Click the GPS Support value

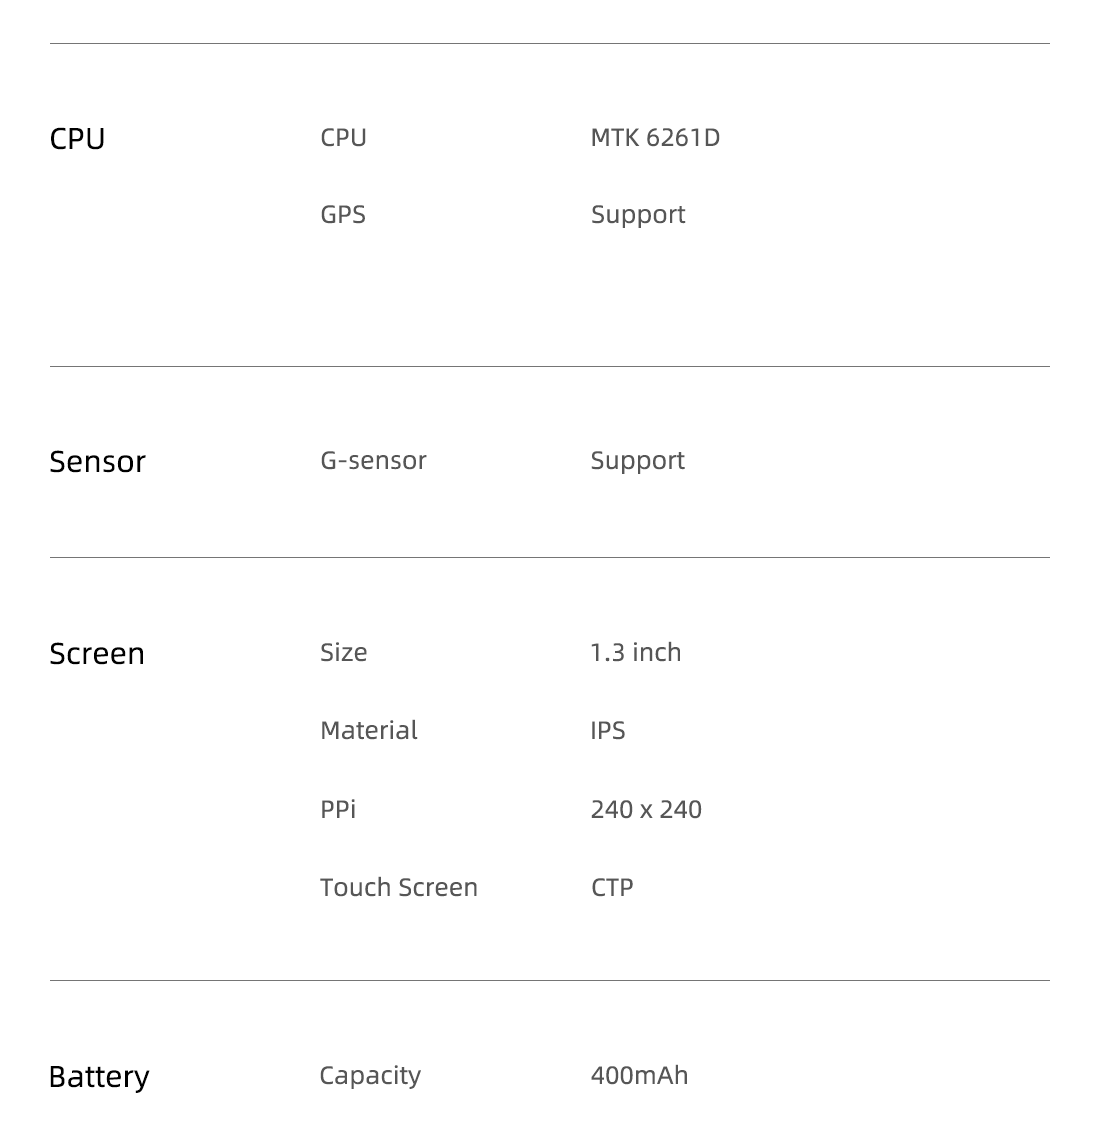638,215
